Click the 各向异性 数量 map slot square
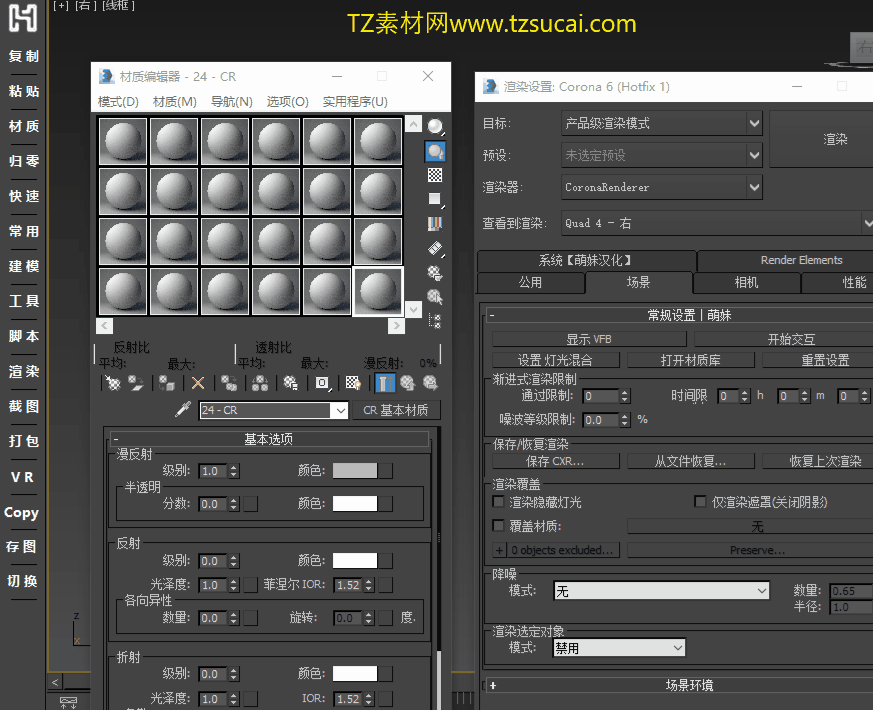The width and height of the screenshot is (873, 710). tap(251, 618)
